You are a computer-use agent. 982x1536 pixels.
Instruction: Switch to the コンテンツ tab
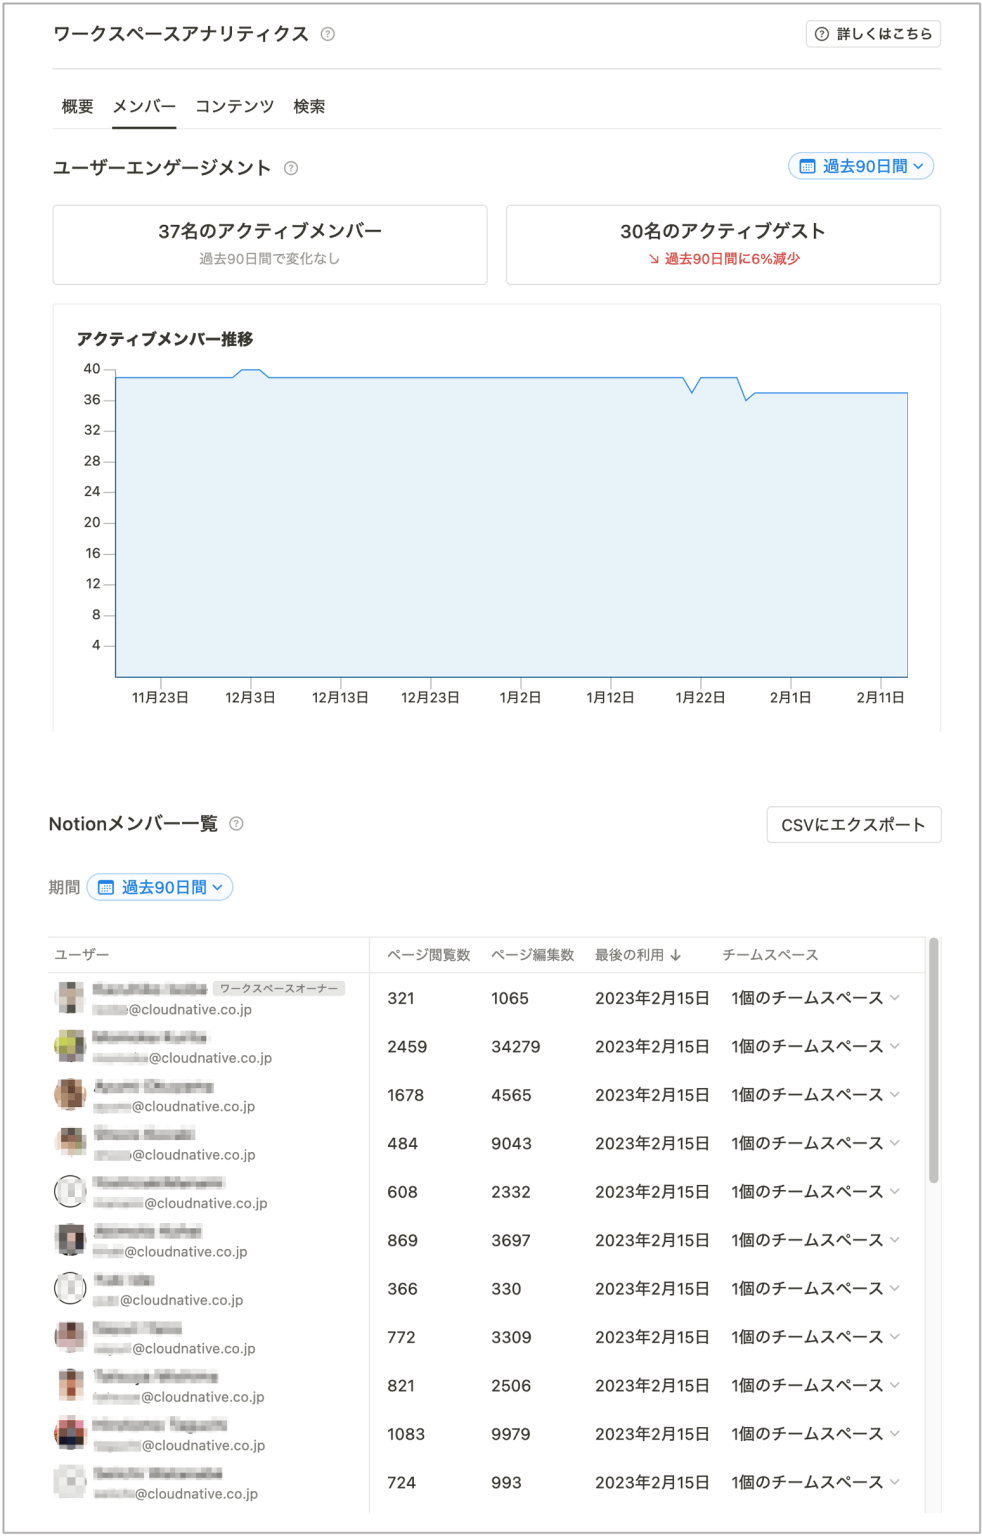(x=233, y=106)
